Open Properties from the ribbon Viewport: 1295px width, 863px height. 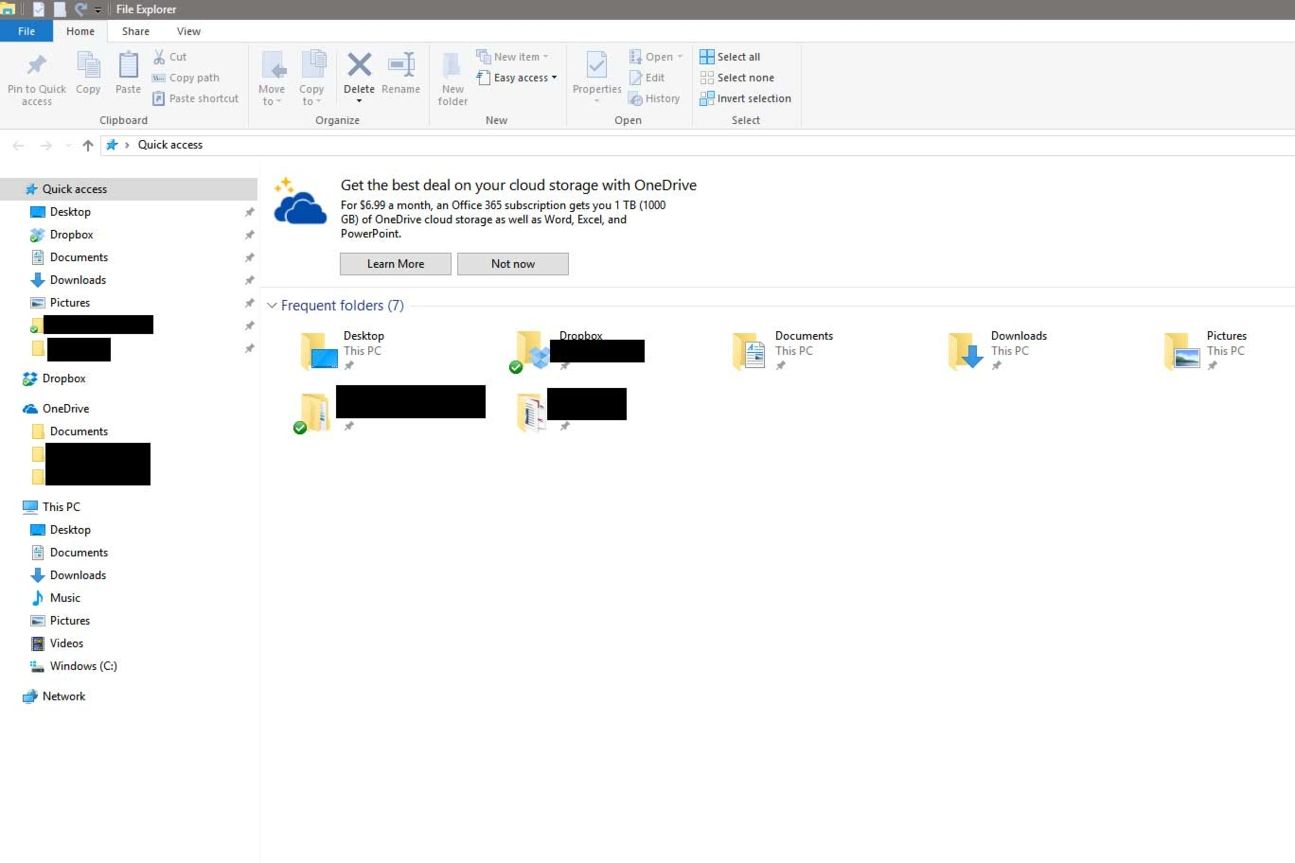[596, 77]
